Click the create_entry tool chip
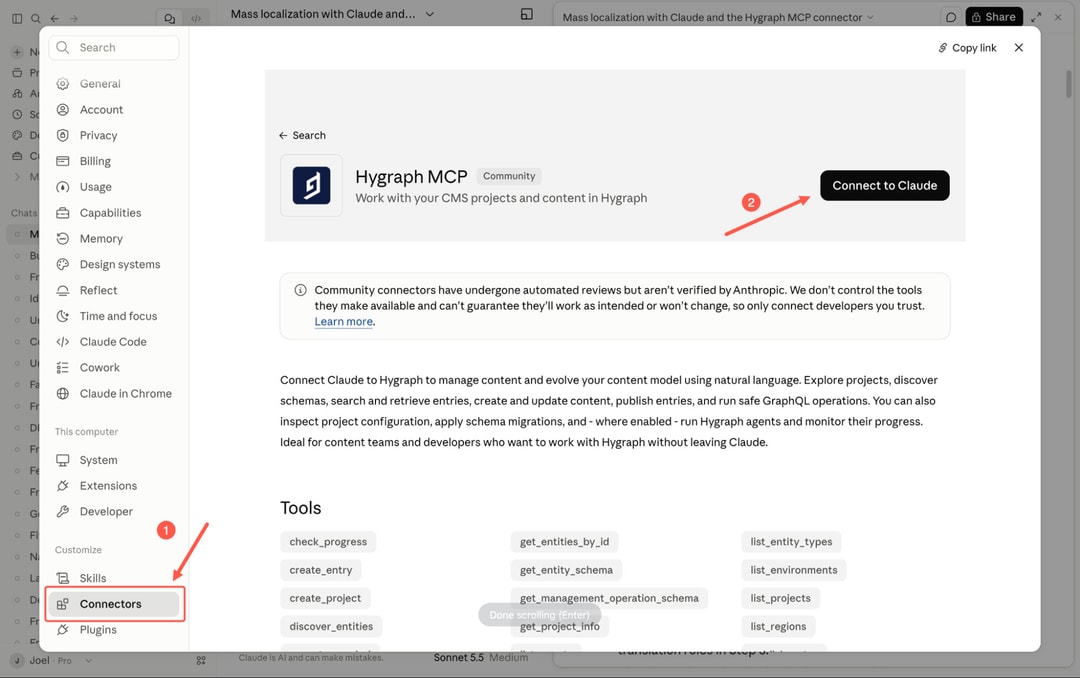Image resolution: width=1080 pixels, height=678 pixels. pyautogui.click(x=320, y=571)
